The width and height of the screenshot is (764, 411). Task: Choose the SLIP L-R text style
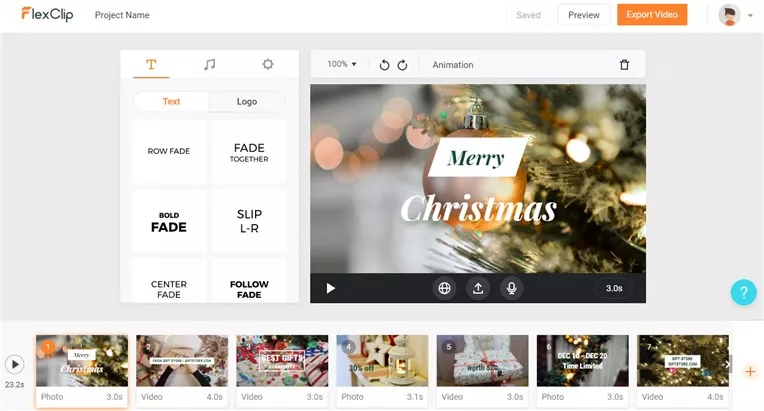(249, 222)
